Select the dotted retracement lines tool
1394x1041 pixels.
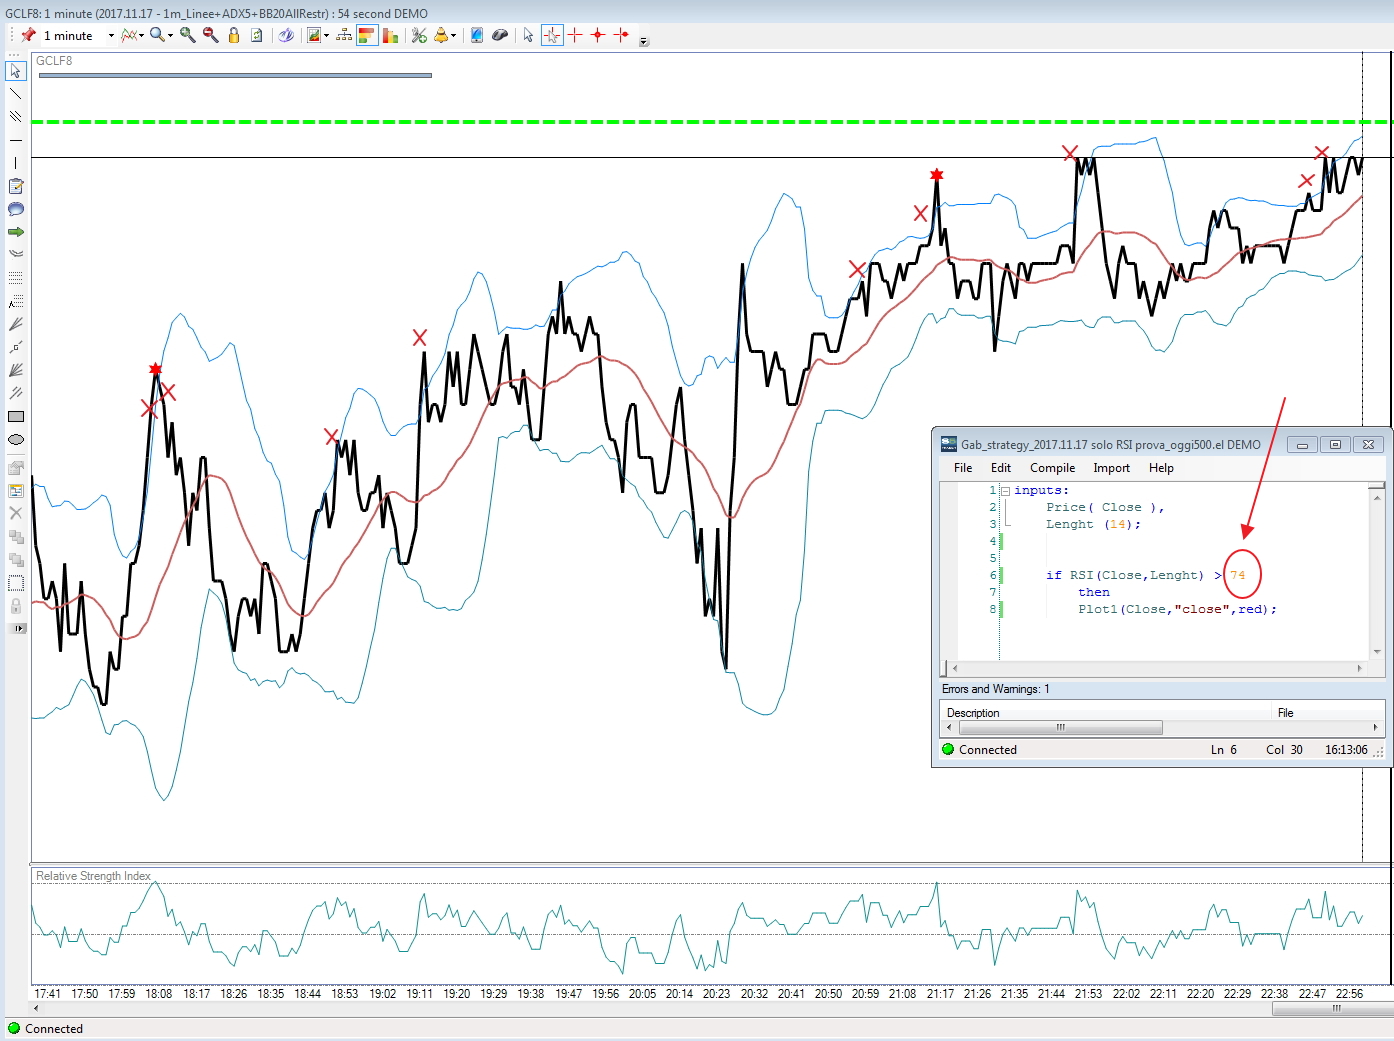pos(15,277)
